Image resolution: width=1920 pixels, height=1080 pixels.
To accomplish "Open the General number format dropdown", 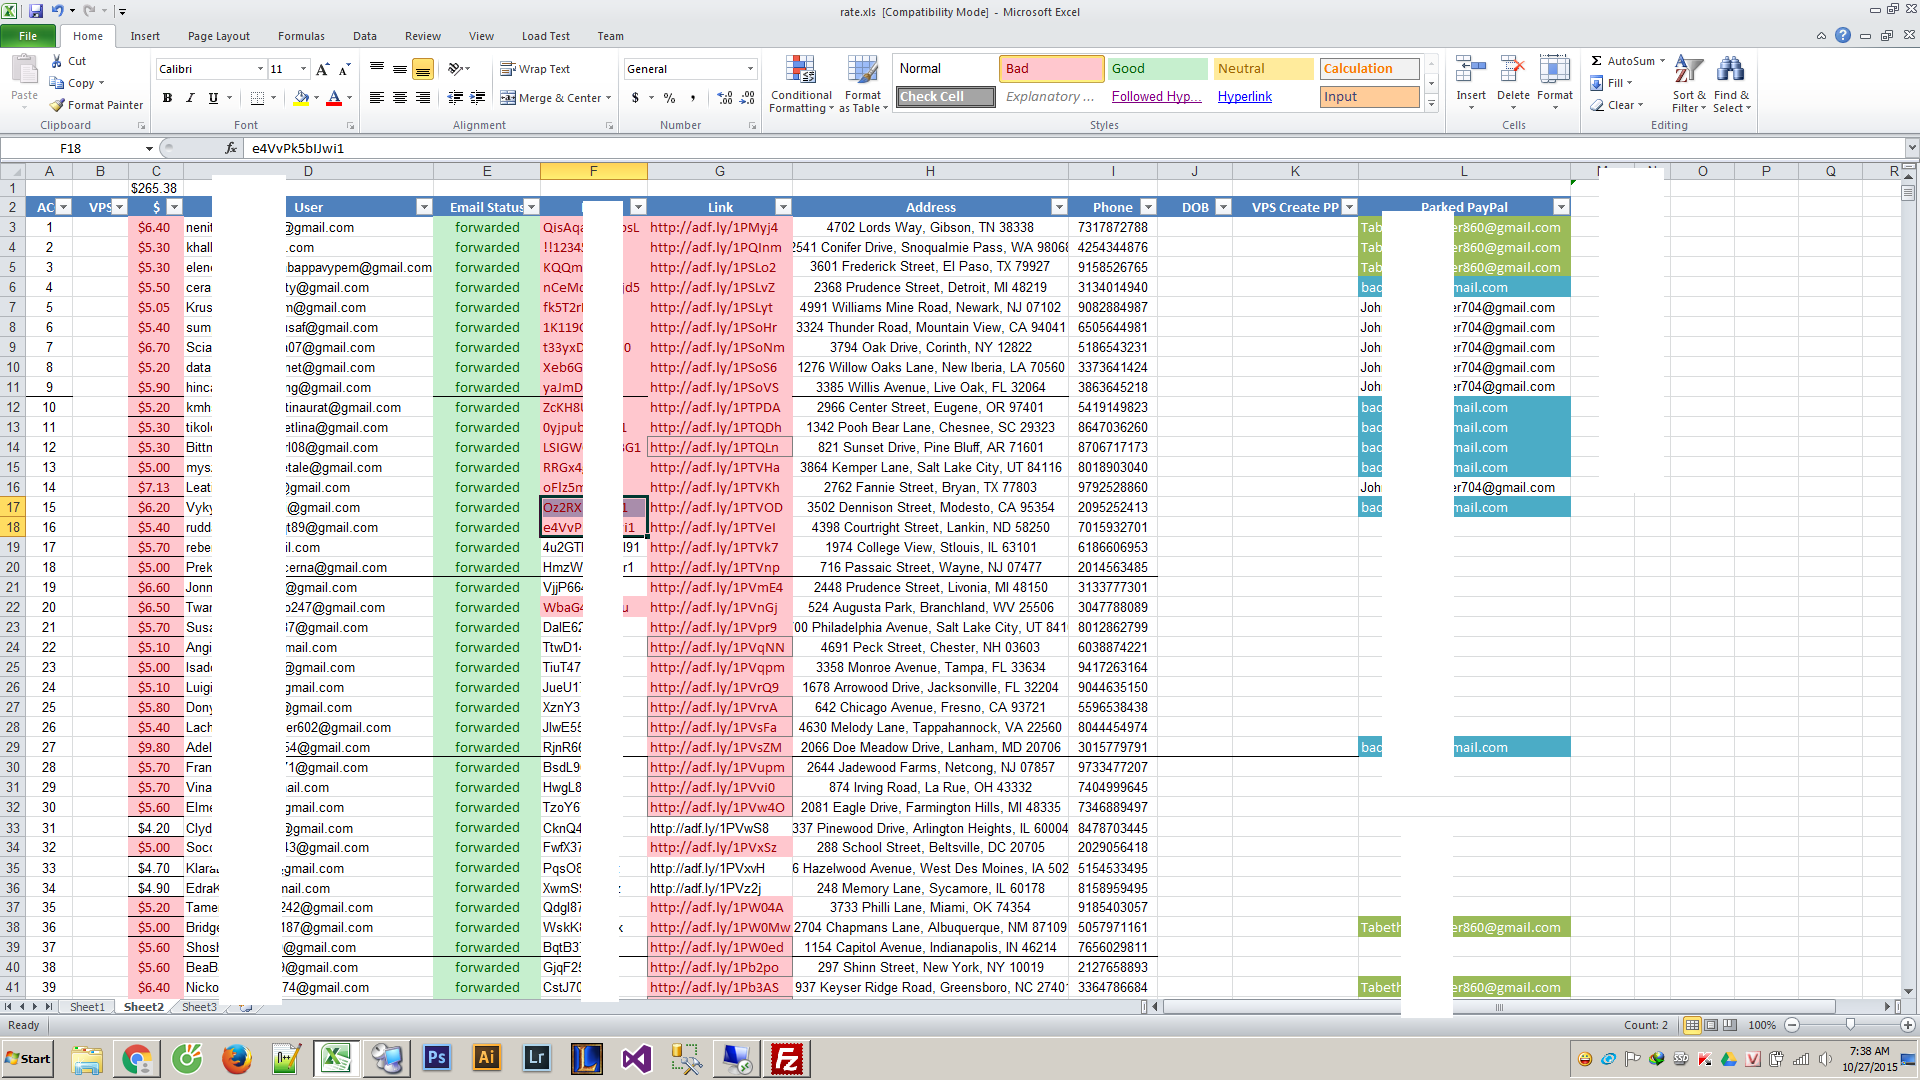I will pyautogui.click(x=750, y=69).
